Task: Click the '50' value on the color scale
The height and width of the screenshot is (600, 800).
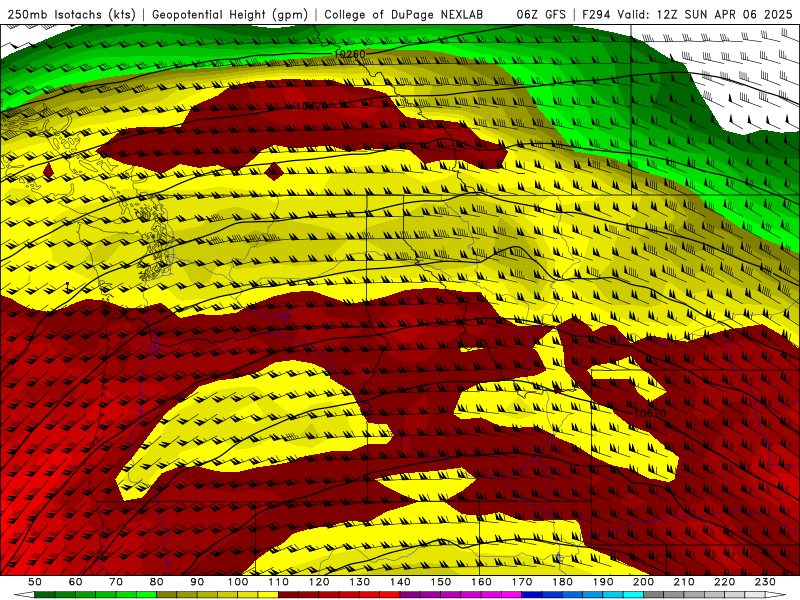Action: tap(35, 582)
